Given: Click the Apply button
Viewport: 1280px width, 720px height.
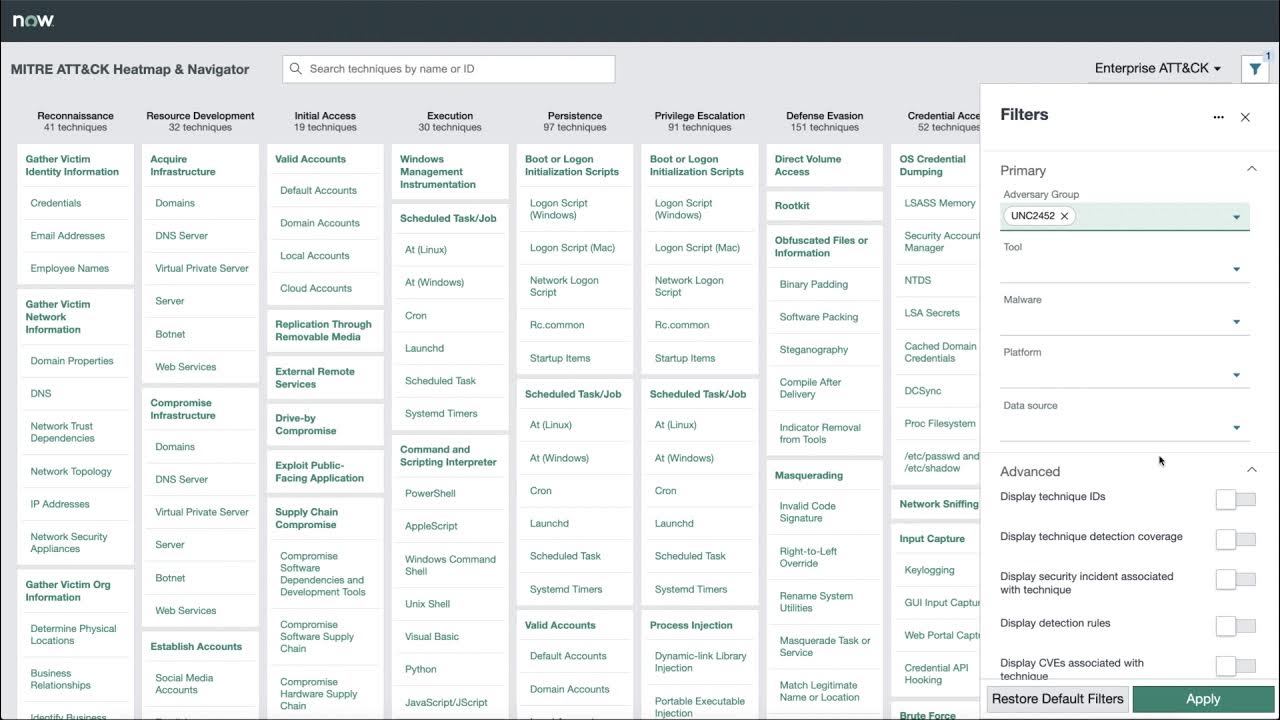Looking at the screenshot, I should tap(1203, 698).
